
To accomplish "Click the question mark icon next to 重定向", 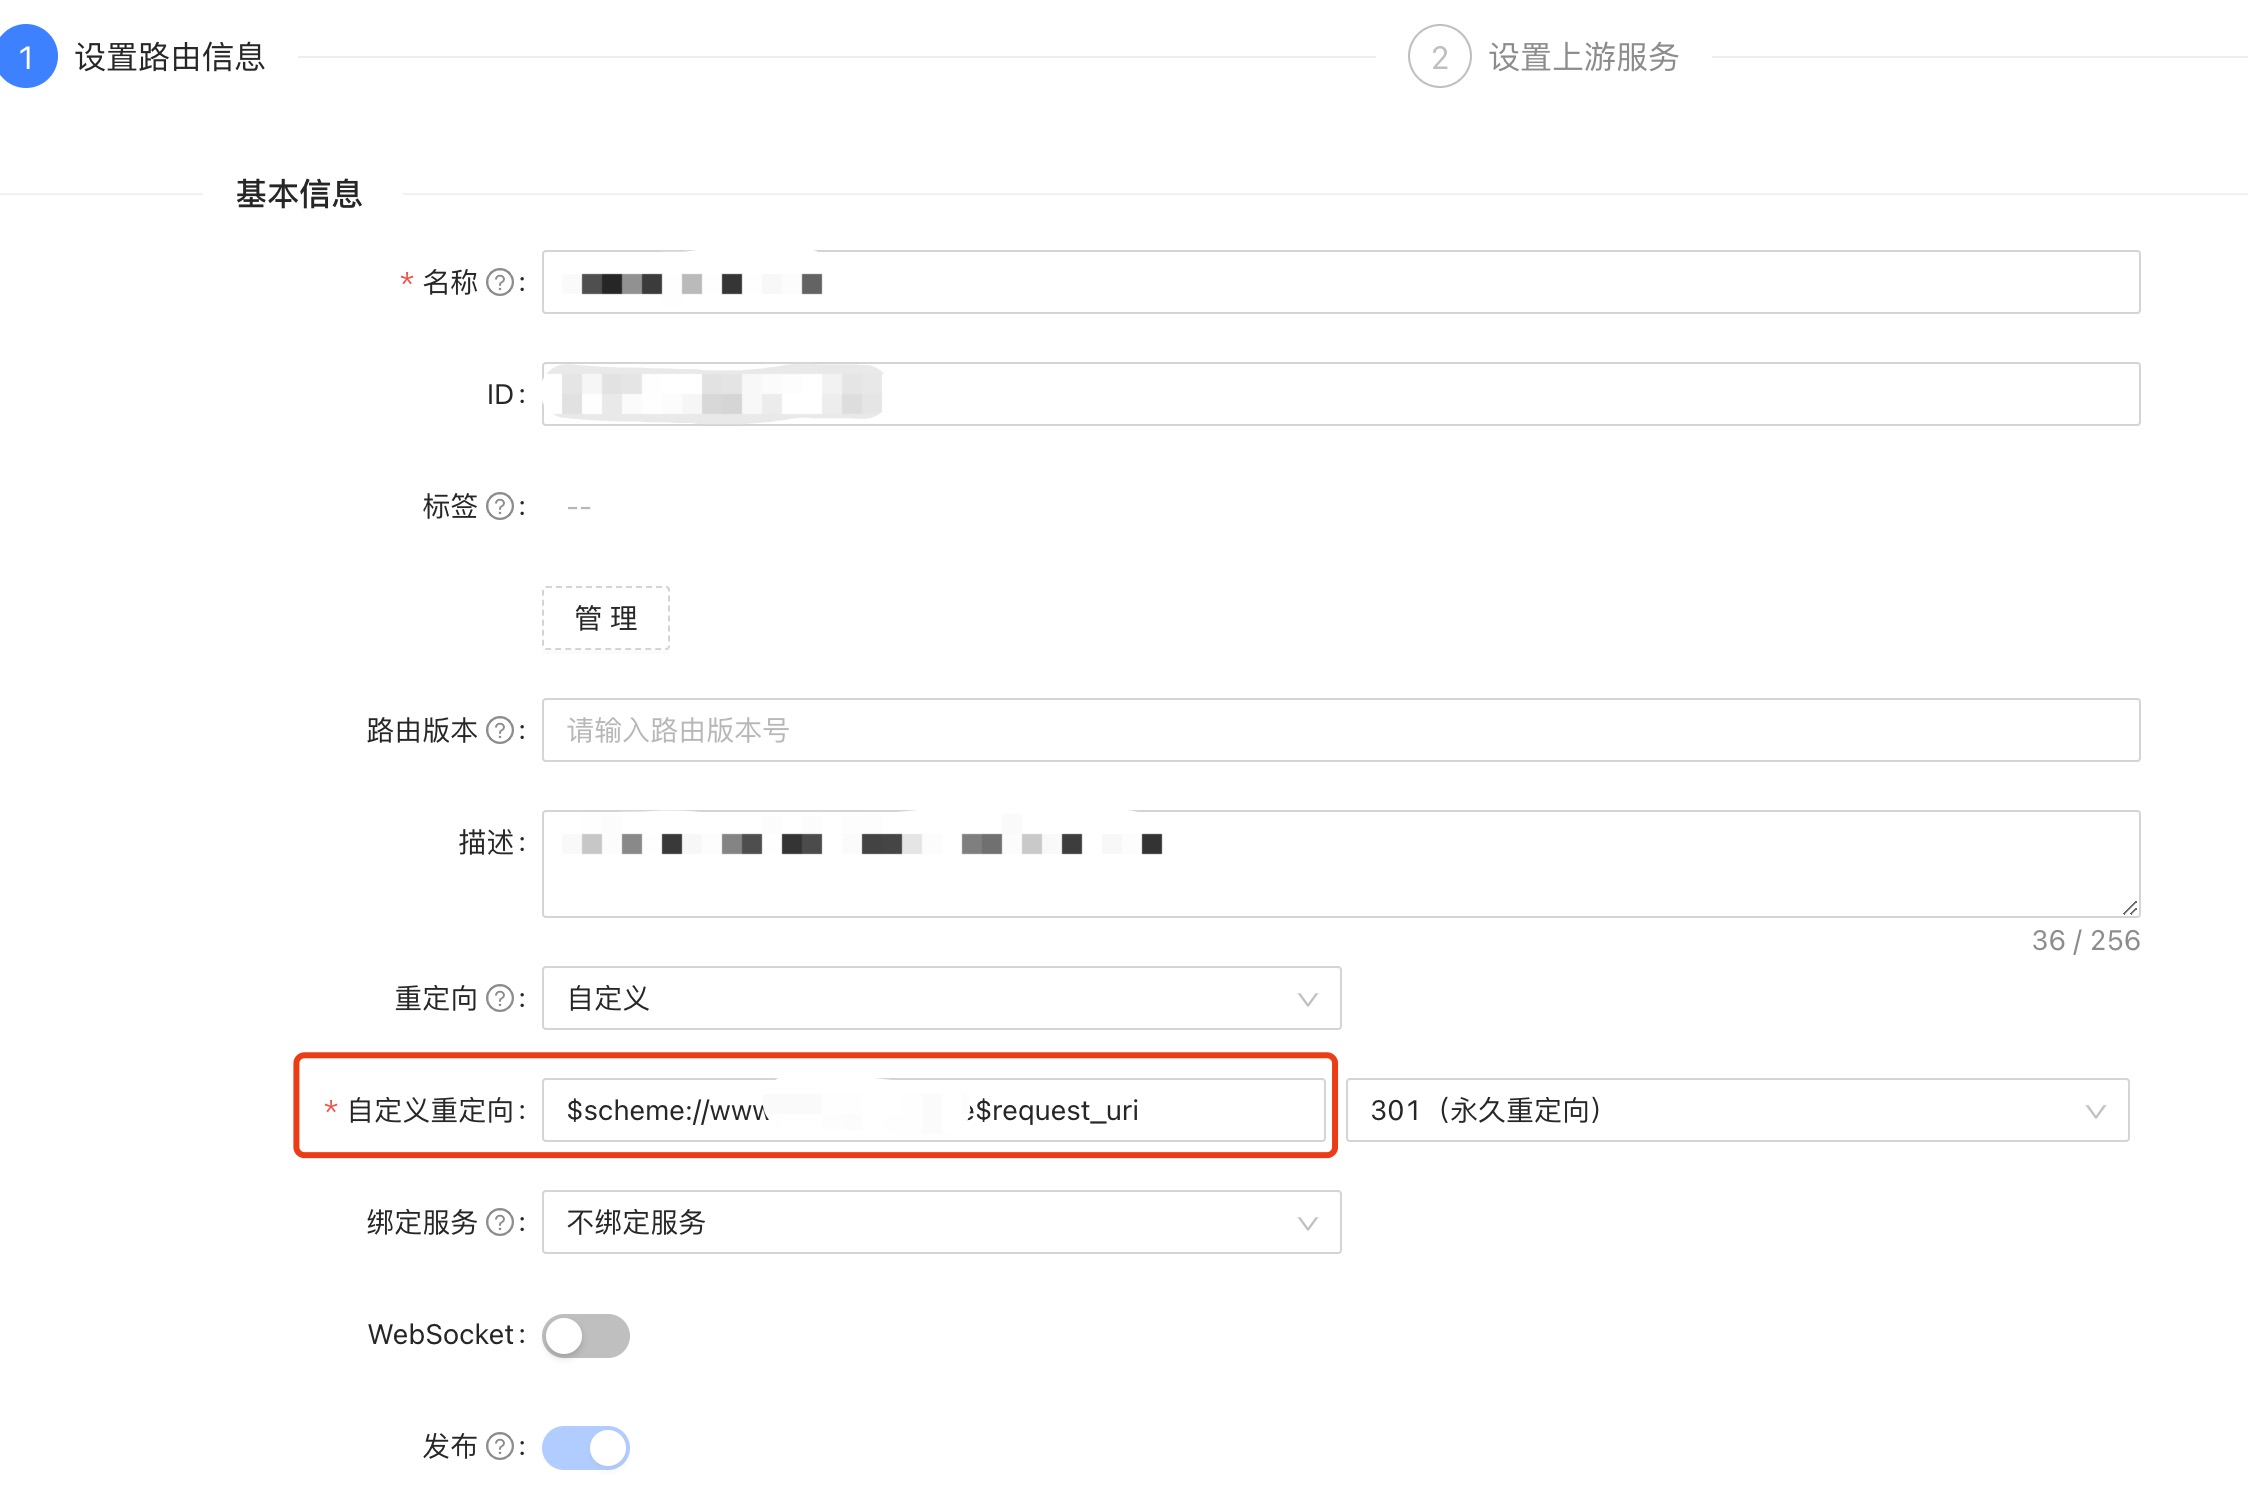I will (x=500, y=998).
